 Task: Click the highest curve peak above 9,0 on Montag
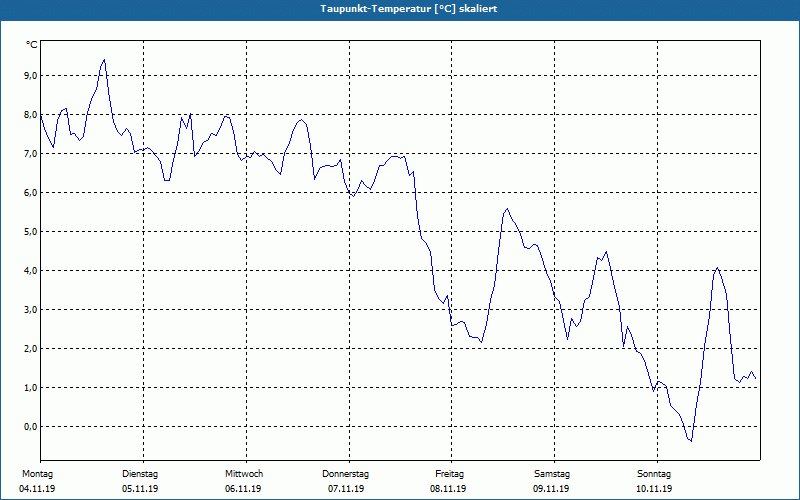pos(104,60)
